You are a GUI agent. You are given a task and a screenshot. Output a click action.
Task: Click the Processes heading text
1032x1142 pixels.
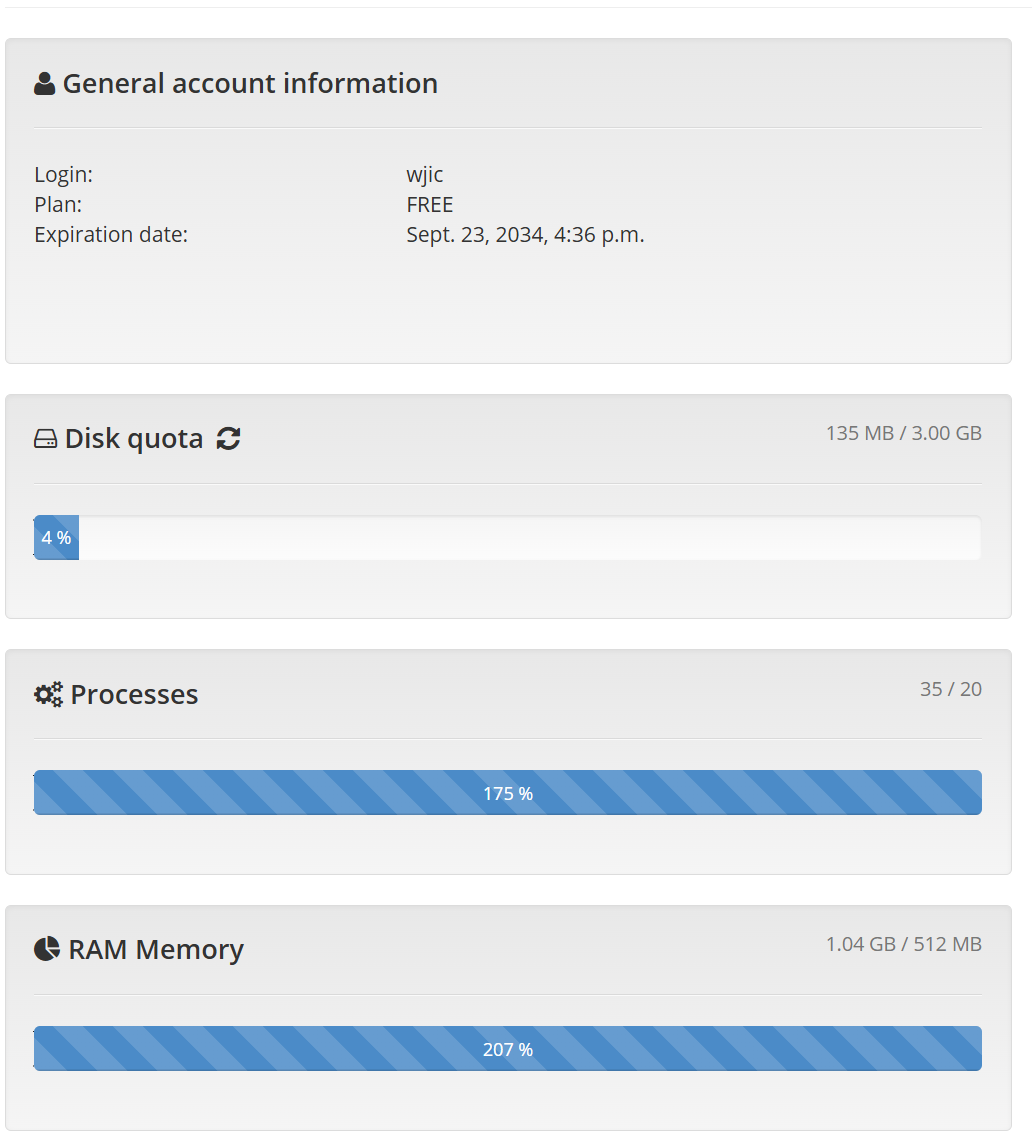click(134, 694)
